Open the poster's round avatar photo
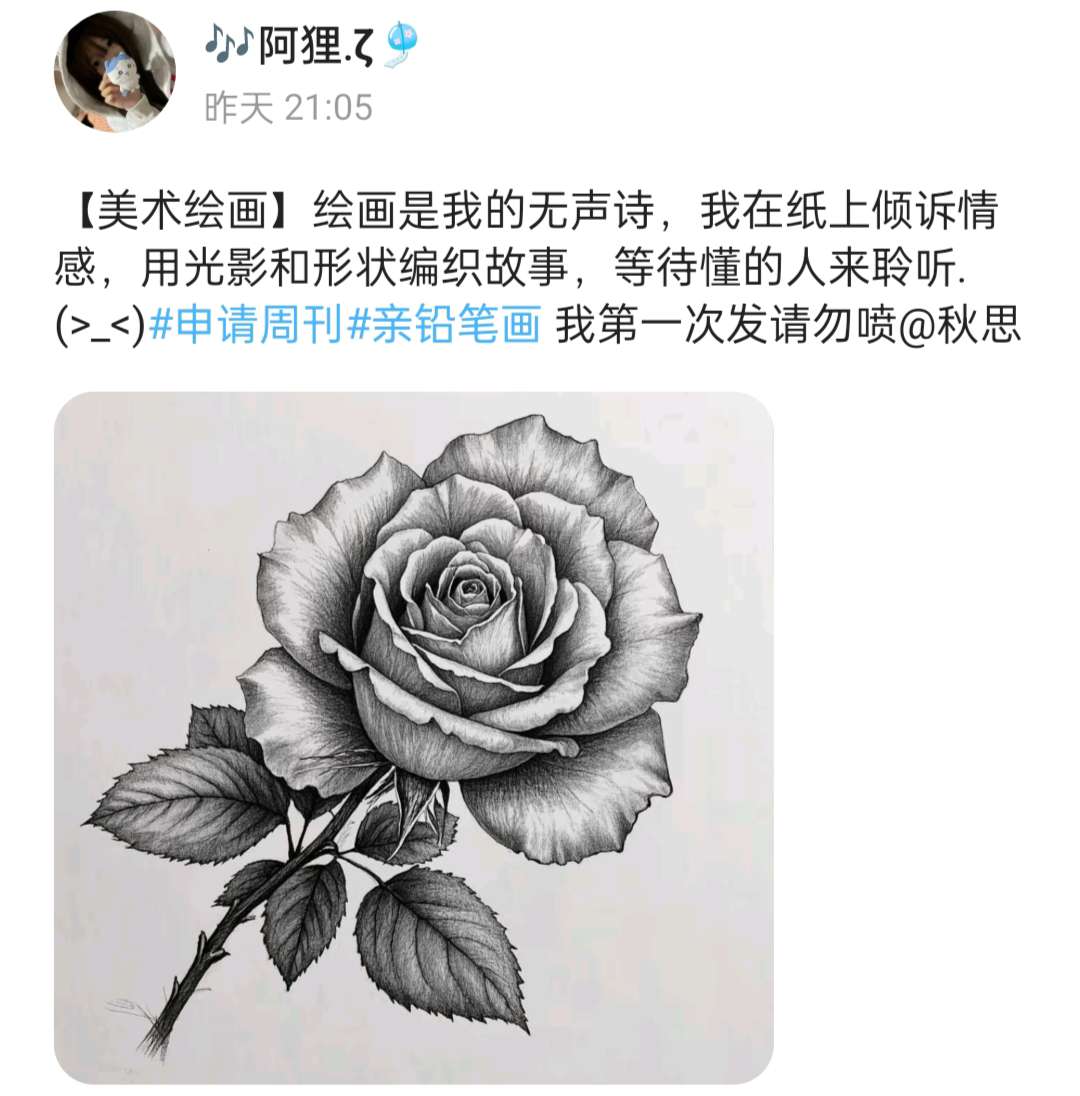The image size is (1080, 1096). pos(115,71)
